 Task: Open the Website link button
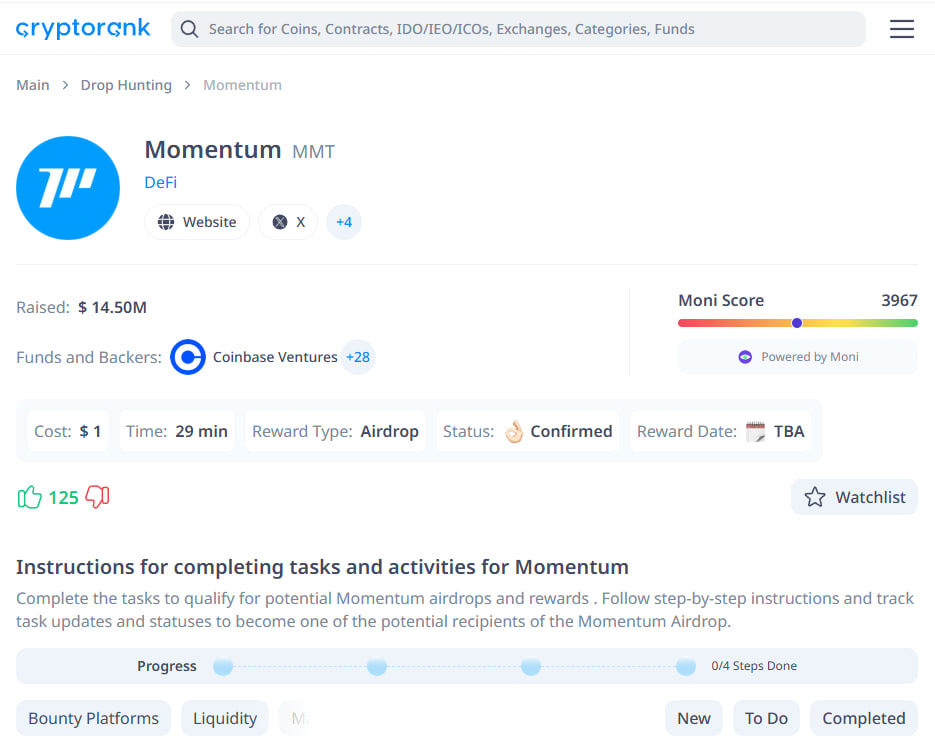click(197, 222)
